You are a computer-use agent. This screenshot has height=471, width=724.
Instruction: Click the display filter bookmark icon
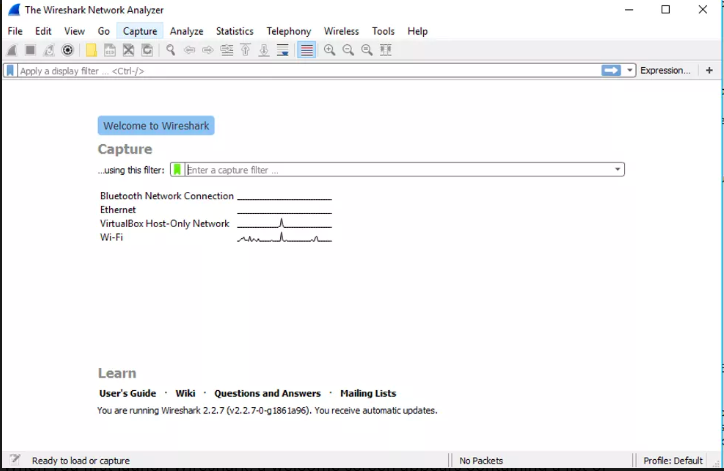click(x=10, y=71)
